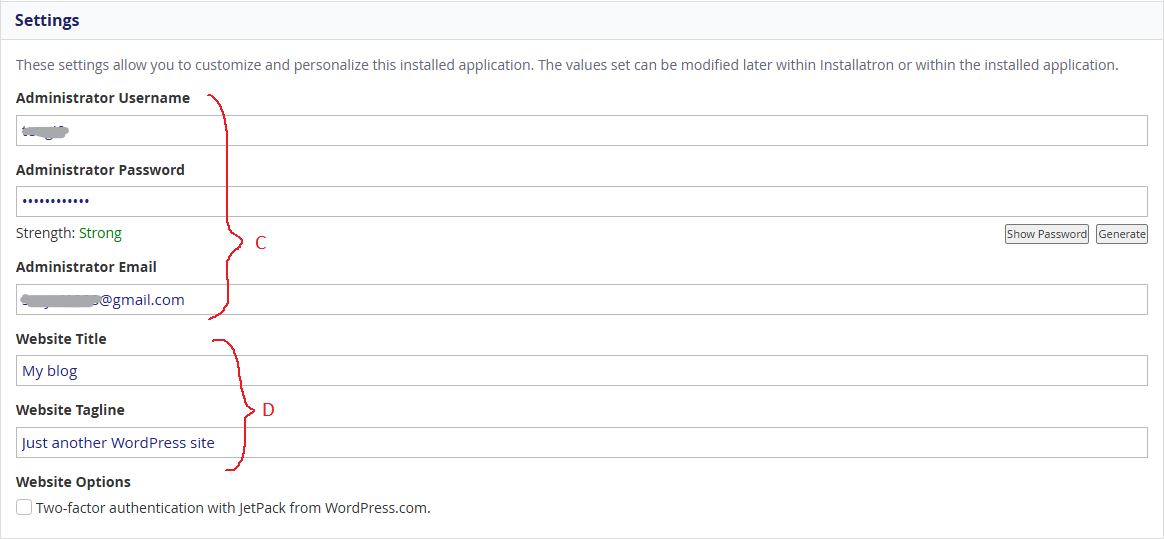Click the Website Title label
Viewport: 1164px width, 539px height.
point(61,339)
